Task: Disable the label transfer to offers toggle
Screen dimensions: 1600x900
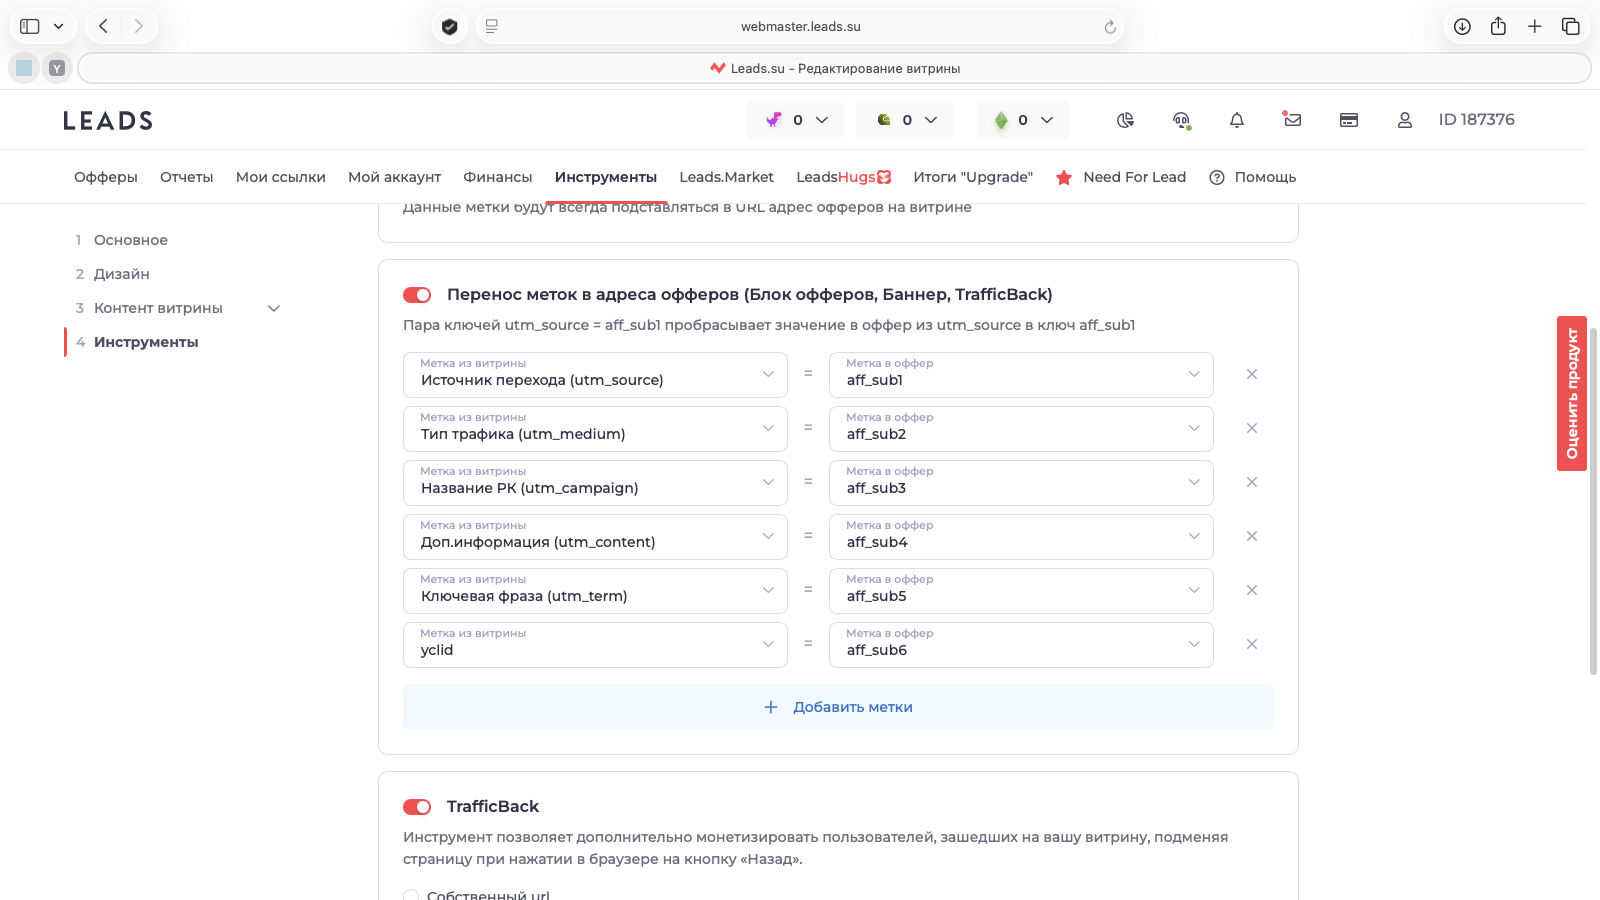Action: (417, 295)
